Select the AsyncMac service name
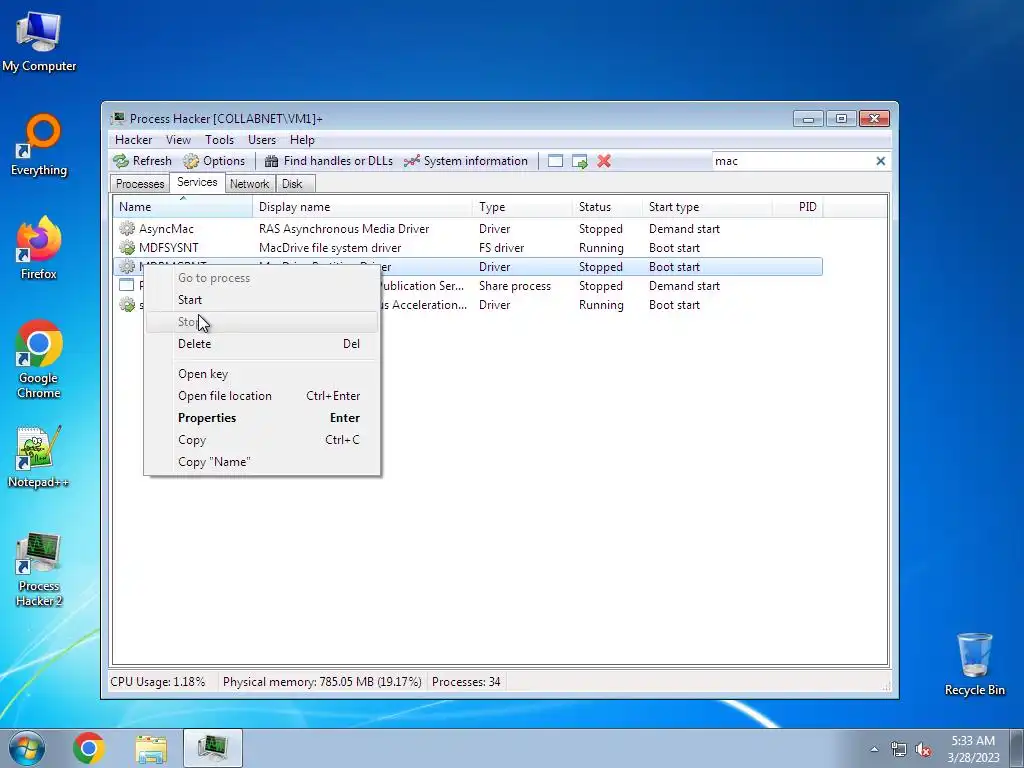 pyautogui.click(x=167, y=229)
